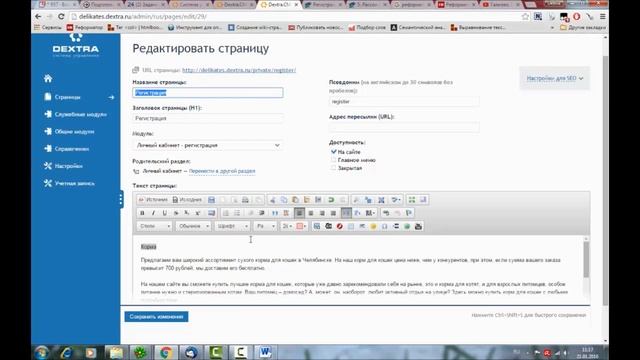
Task: Open the text color picker in the editor
Action: [x=288, y=226]
